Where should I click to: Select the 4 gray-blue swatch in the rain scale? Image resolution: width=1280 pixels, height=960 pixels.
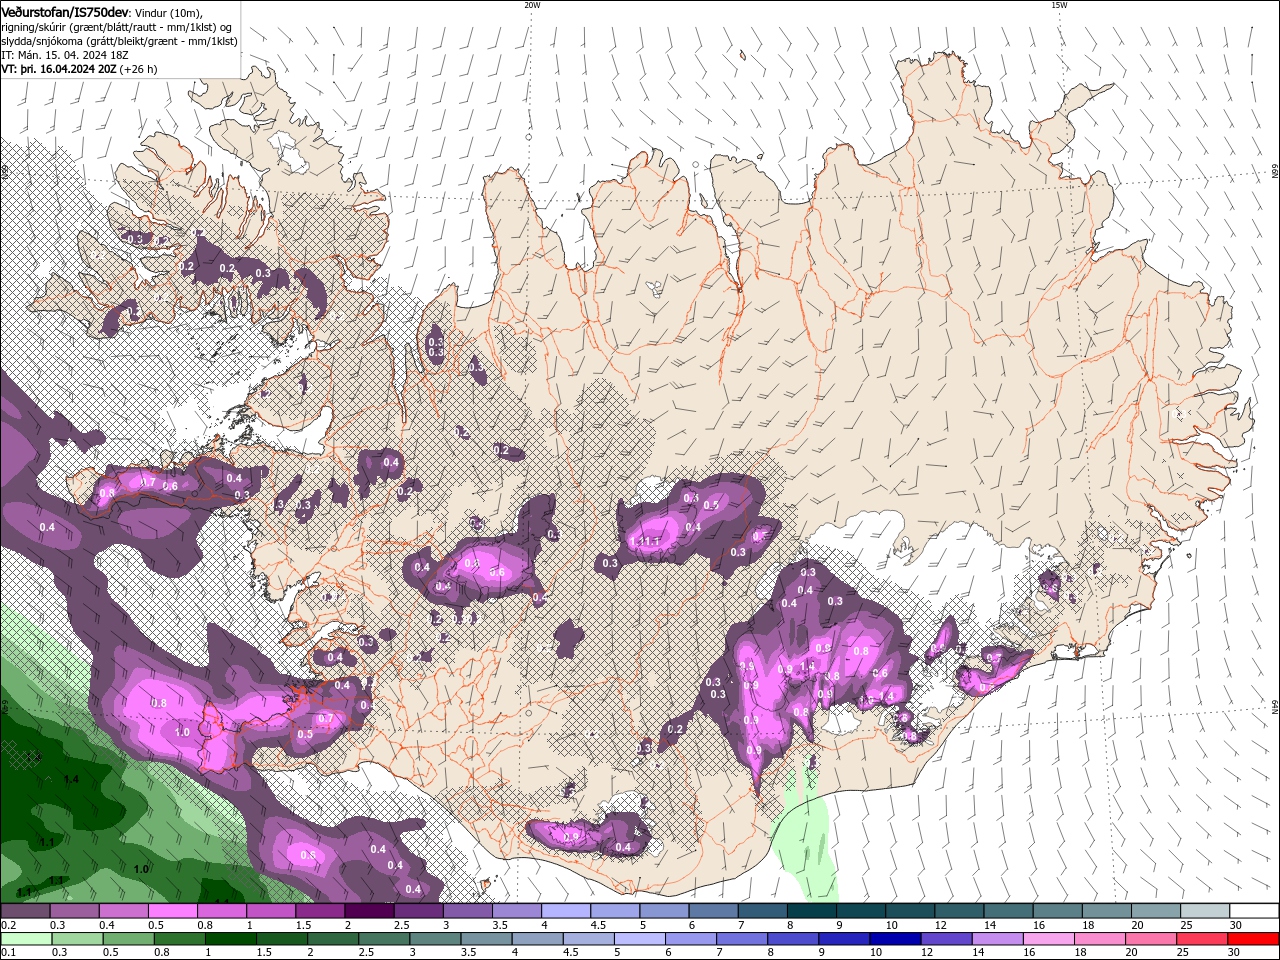click(536, 939)
